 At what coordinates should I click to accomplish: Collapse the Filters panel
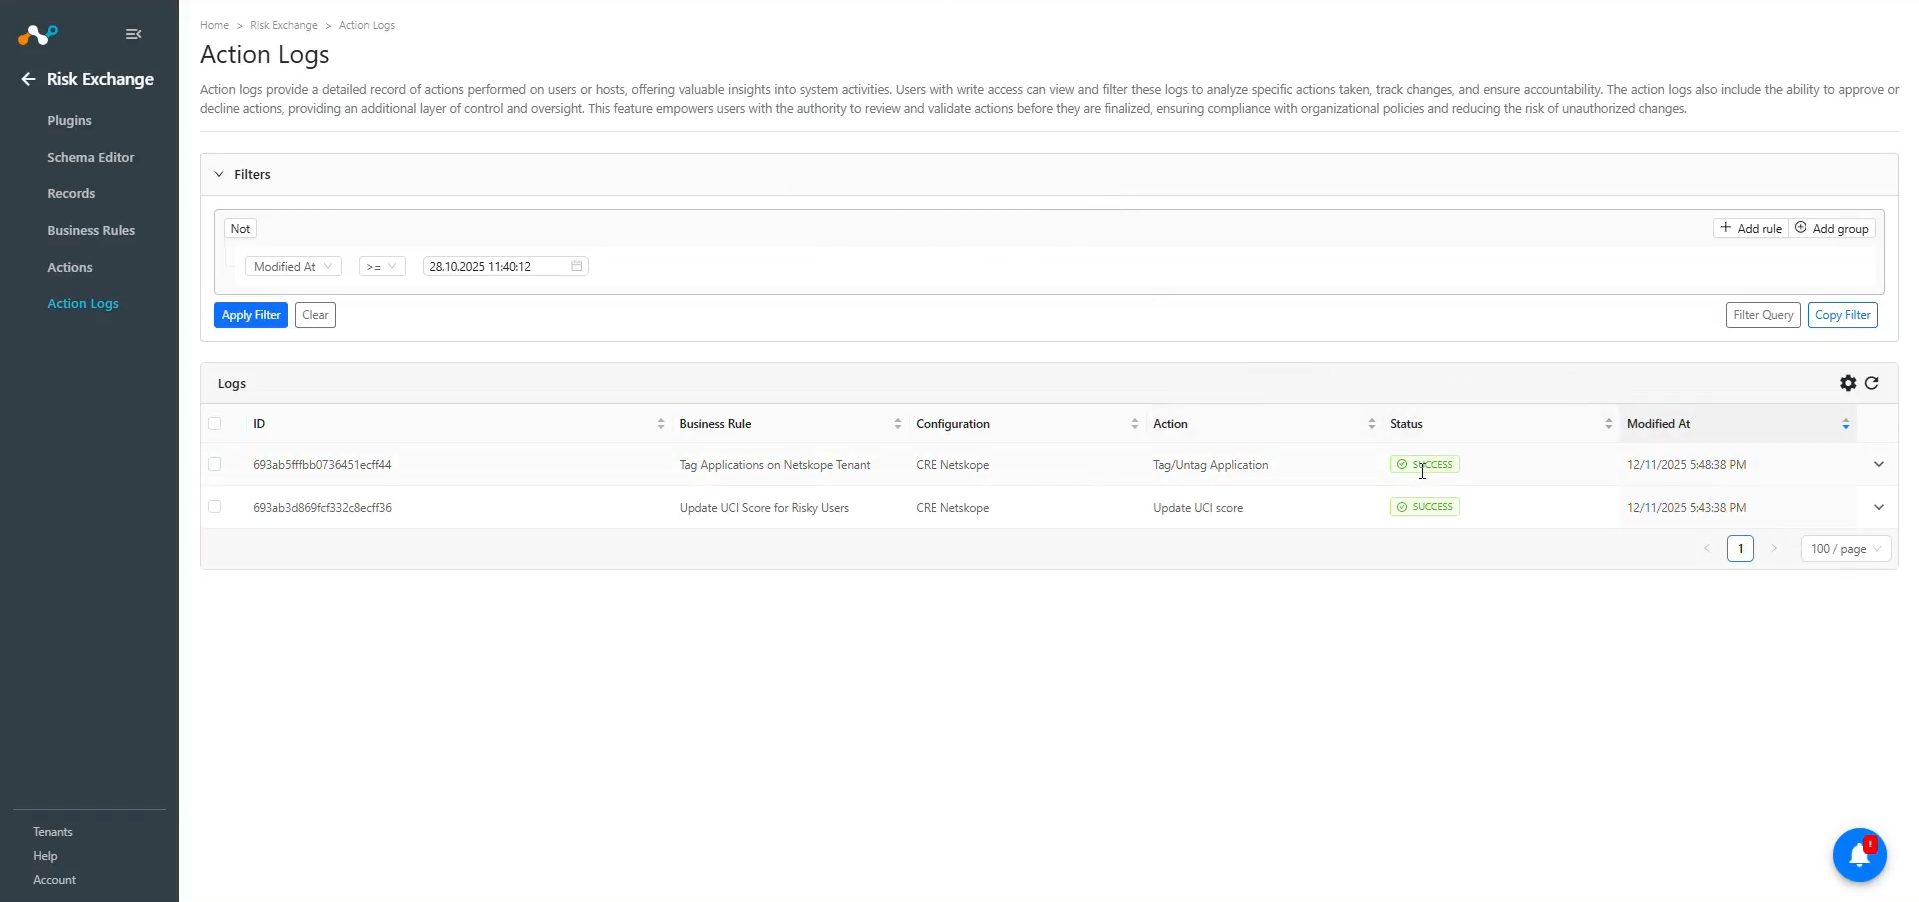click(219, 174)
